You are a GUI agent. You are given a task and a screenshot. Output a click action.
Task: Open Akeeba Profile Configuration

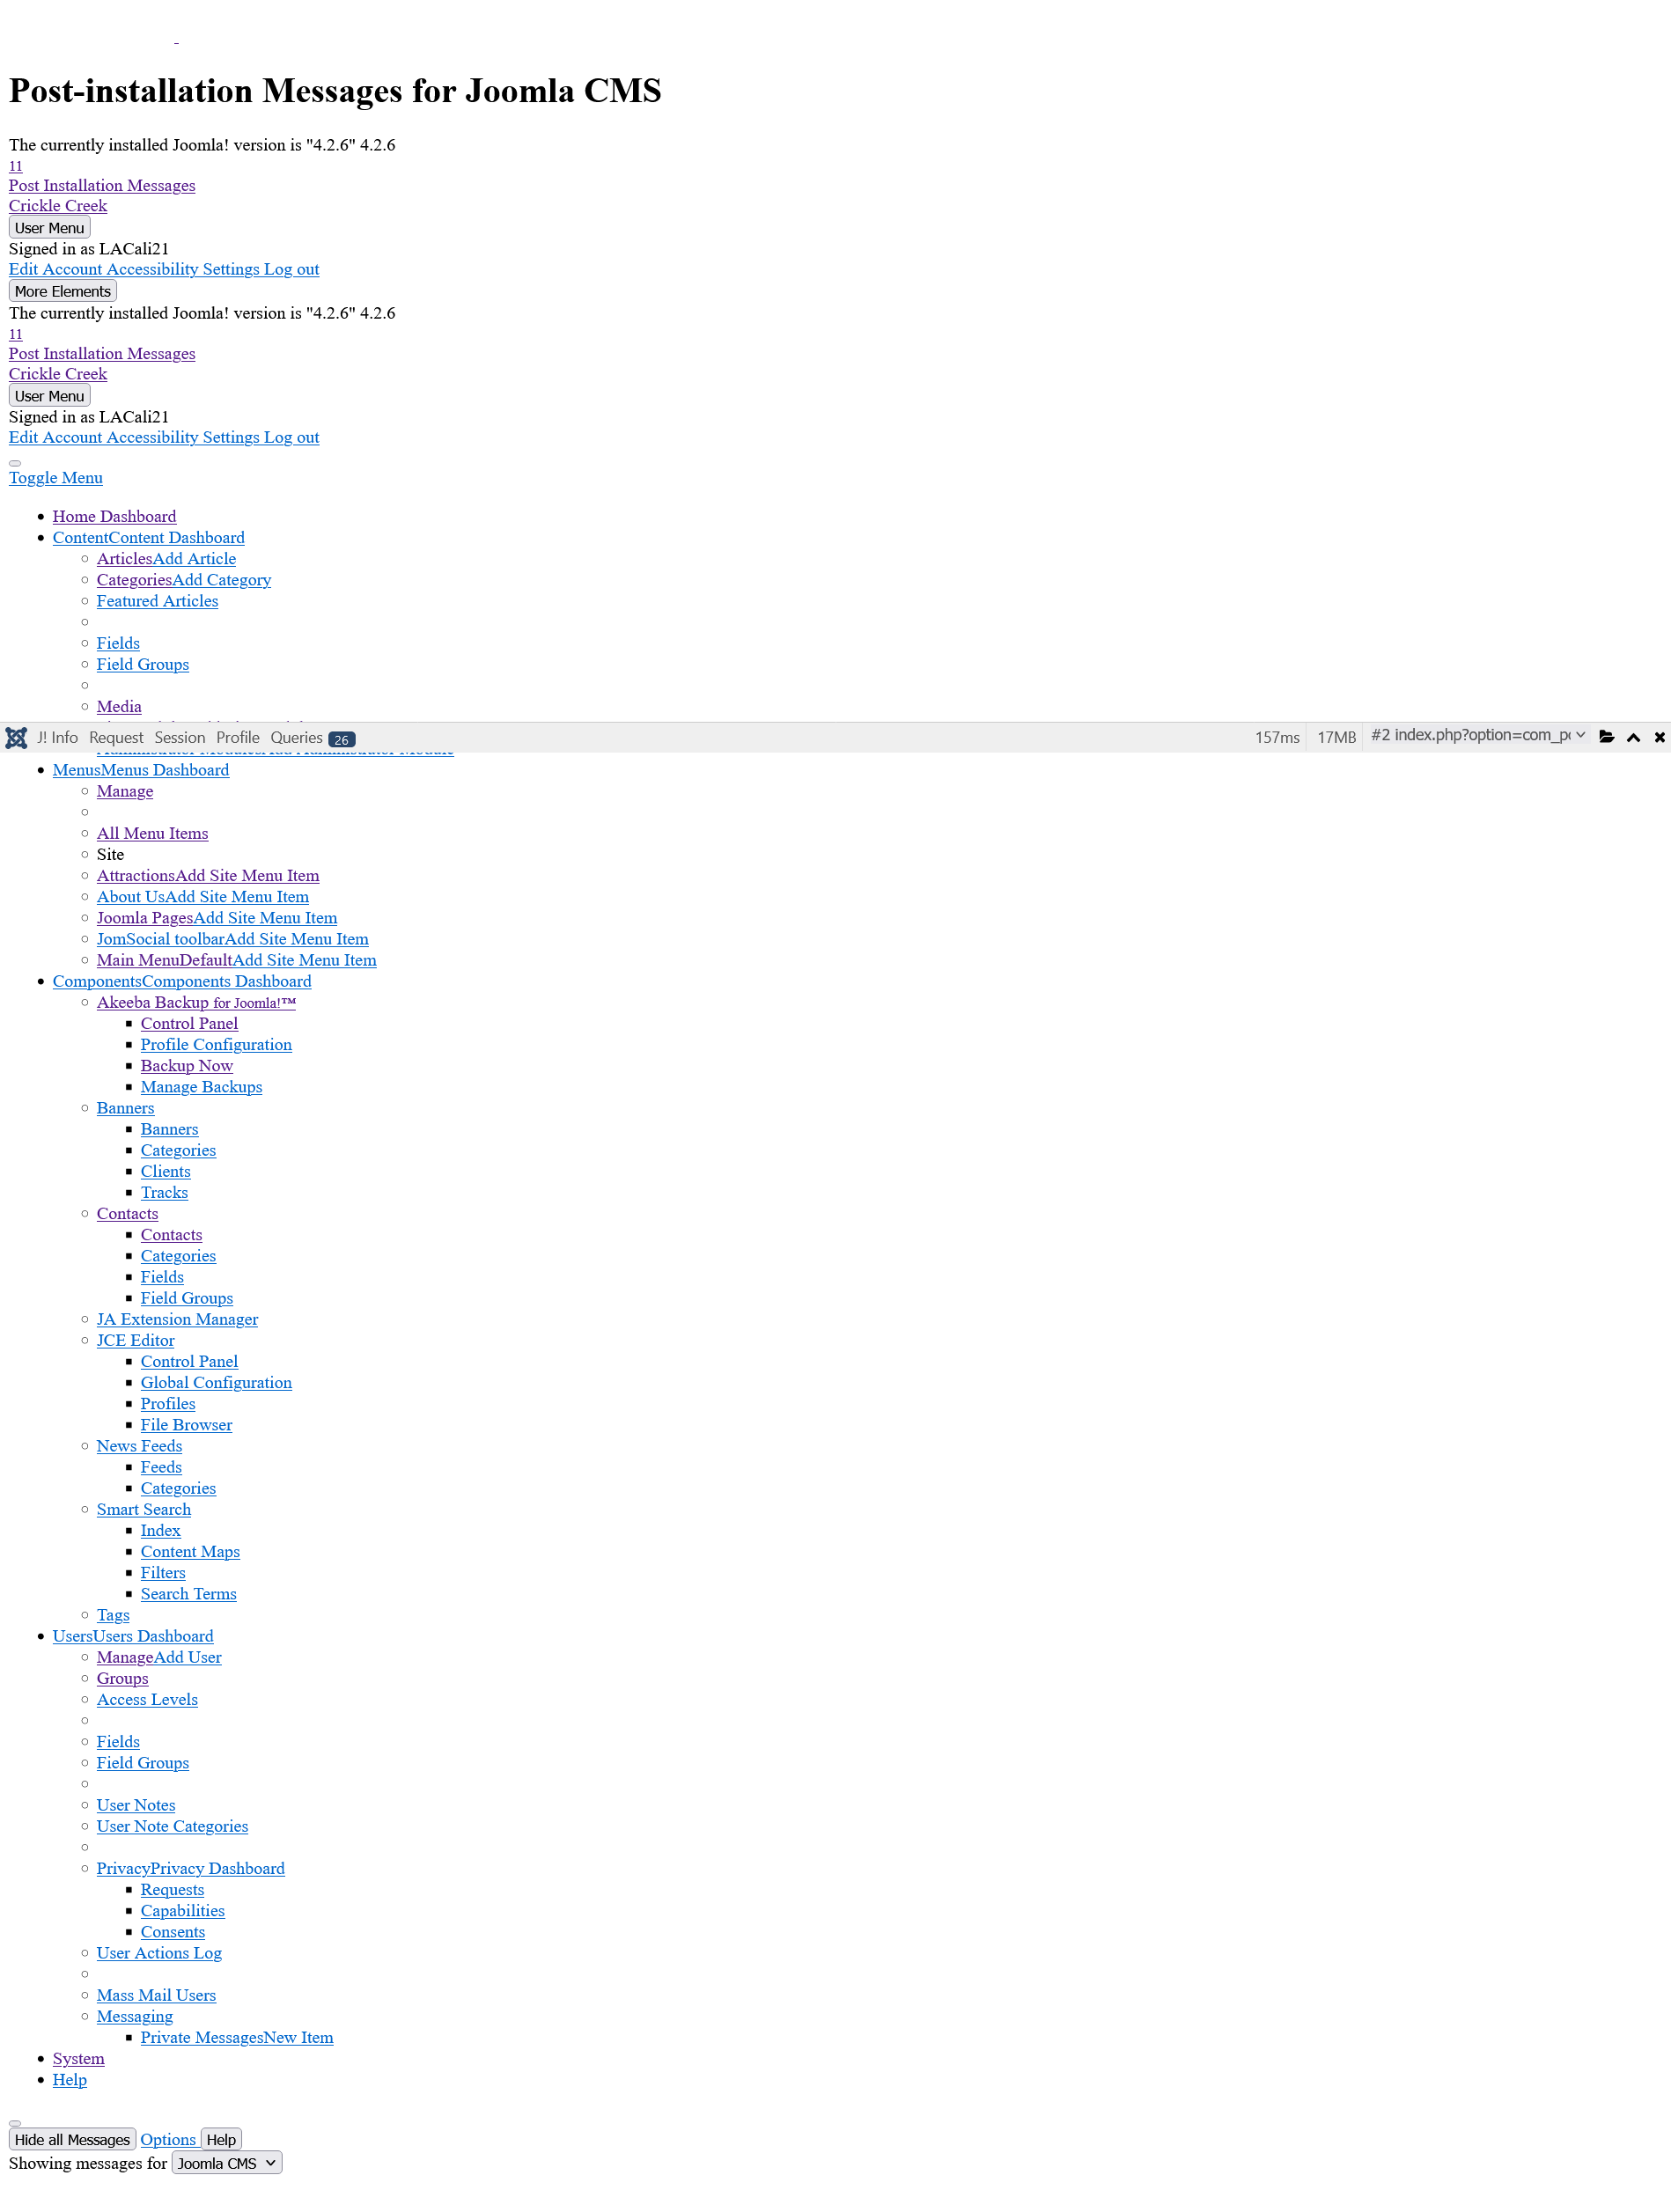[x=216, y=1045]
